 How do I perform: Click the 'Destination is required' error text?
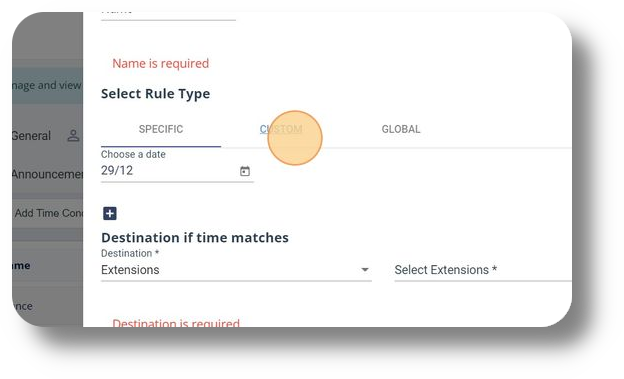pyautogui.click(x=176, y=323)
